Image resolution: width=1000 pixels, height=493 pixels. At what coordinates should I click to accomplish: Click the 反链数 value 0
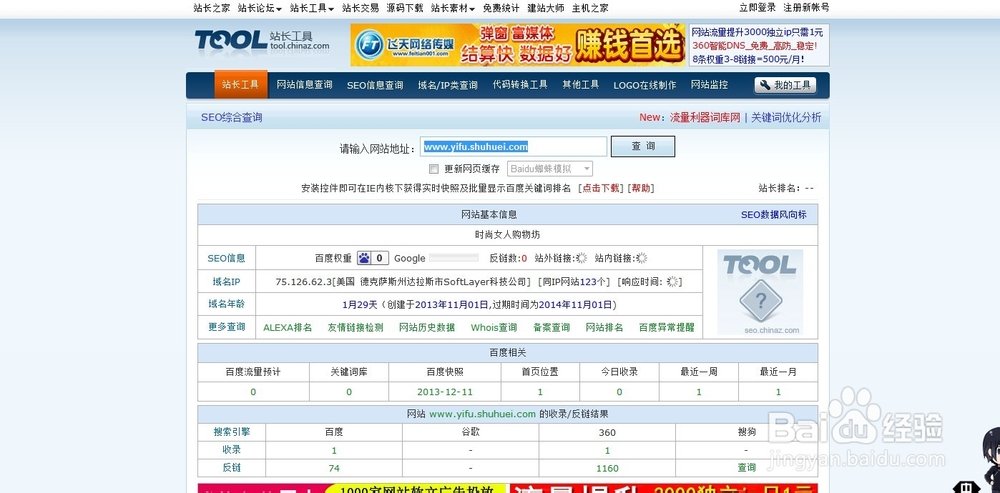[x=524, y=258]
